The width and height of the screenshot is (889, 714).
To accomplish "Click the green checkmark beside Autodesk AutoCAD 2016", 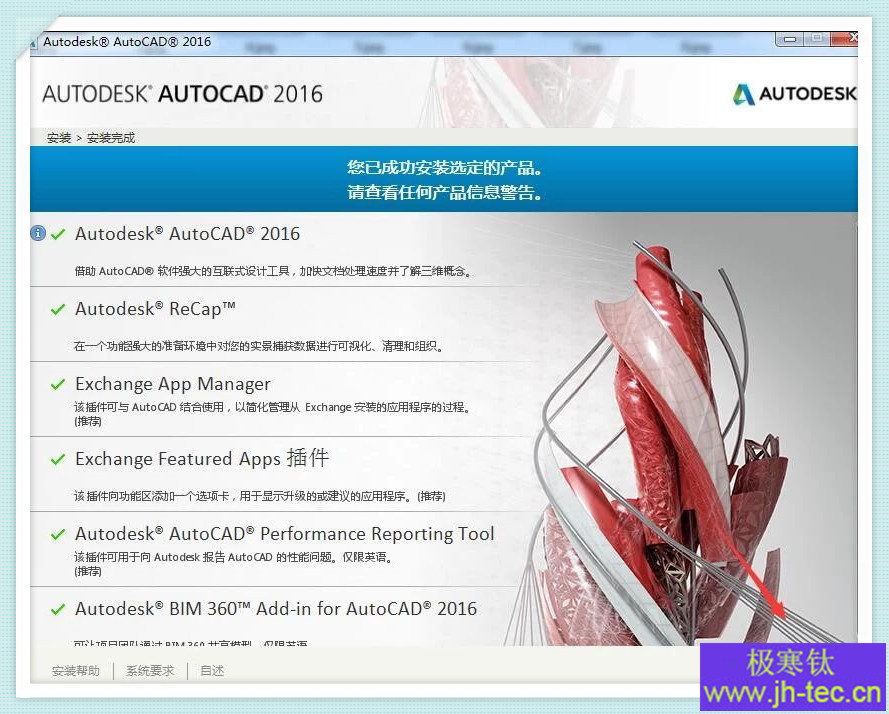I will 58,234.
